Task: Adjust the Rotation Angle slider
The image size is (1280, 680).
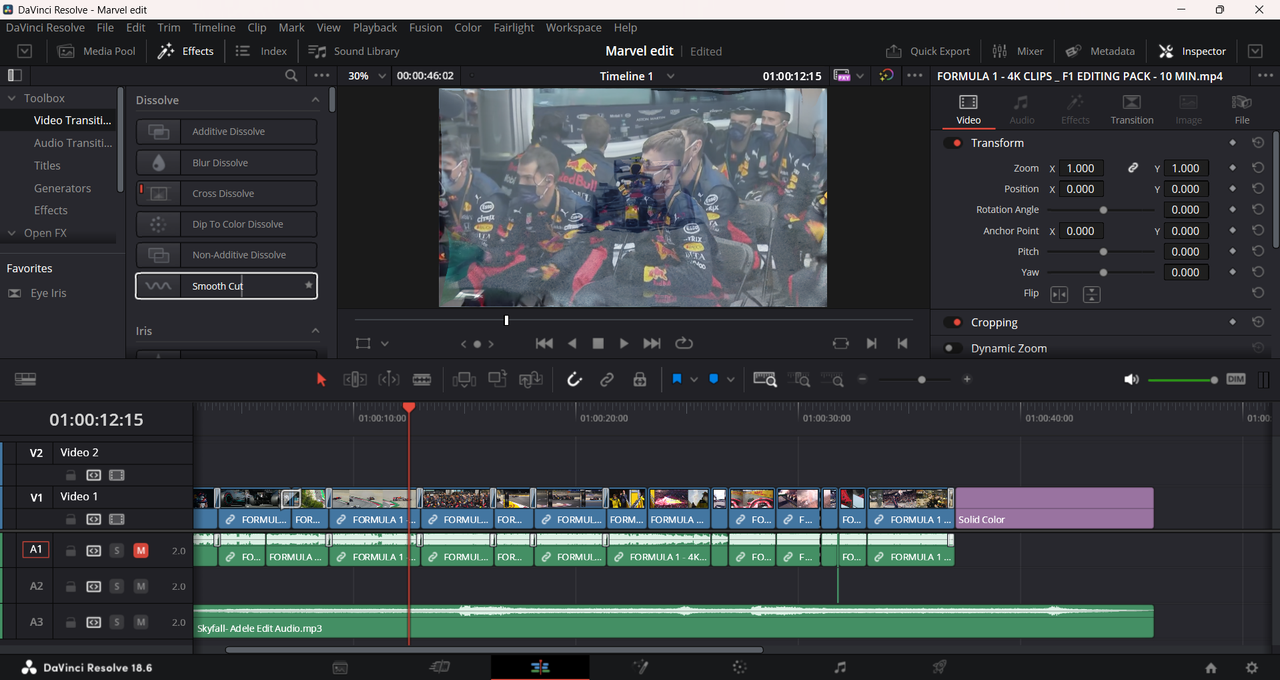Action: (x=1103, y=210)
